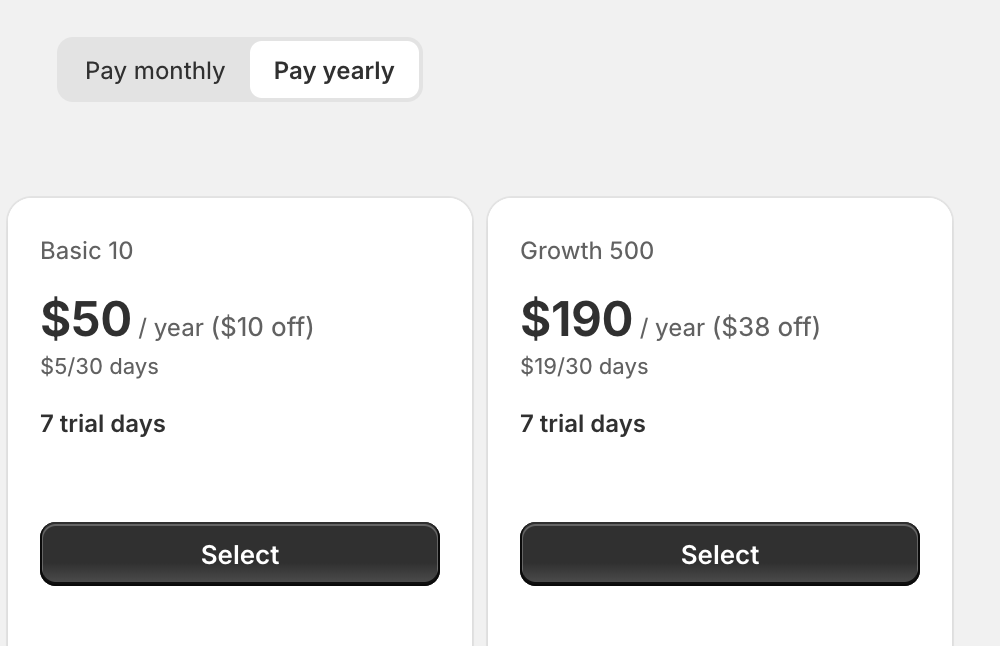This screenshot has height=646, width=1000.
Task: Click empty space below Growth 500 Select button
Action: (720, 618)
